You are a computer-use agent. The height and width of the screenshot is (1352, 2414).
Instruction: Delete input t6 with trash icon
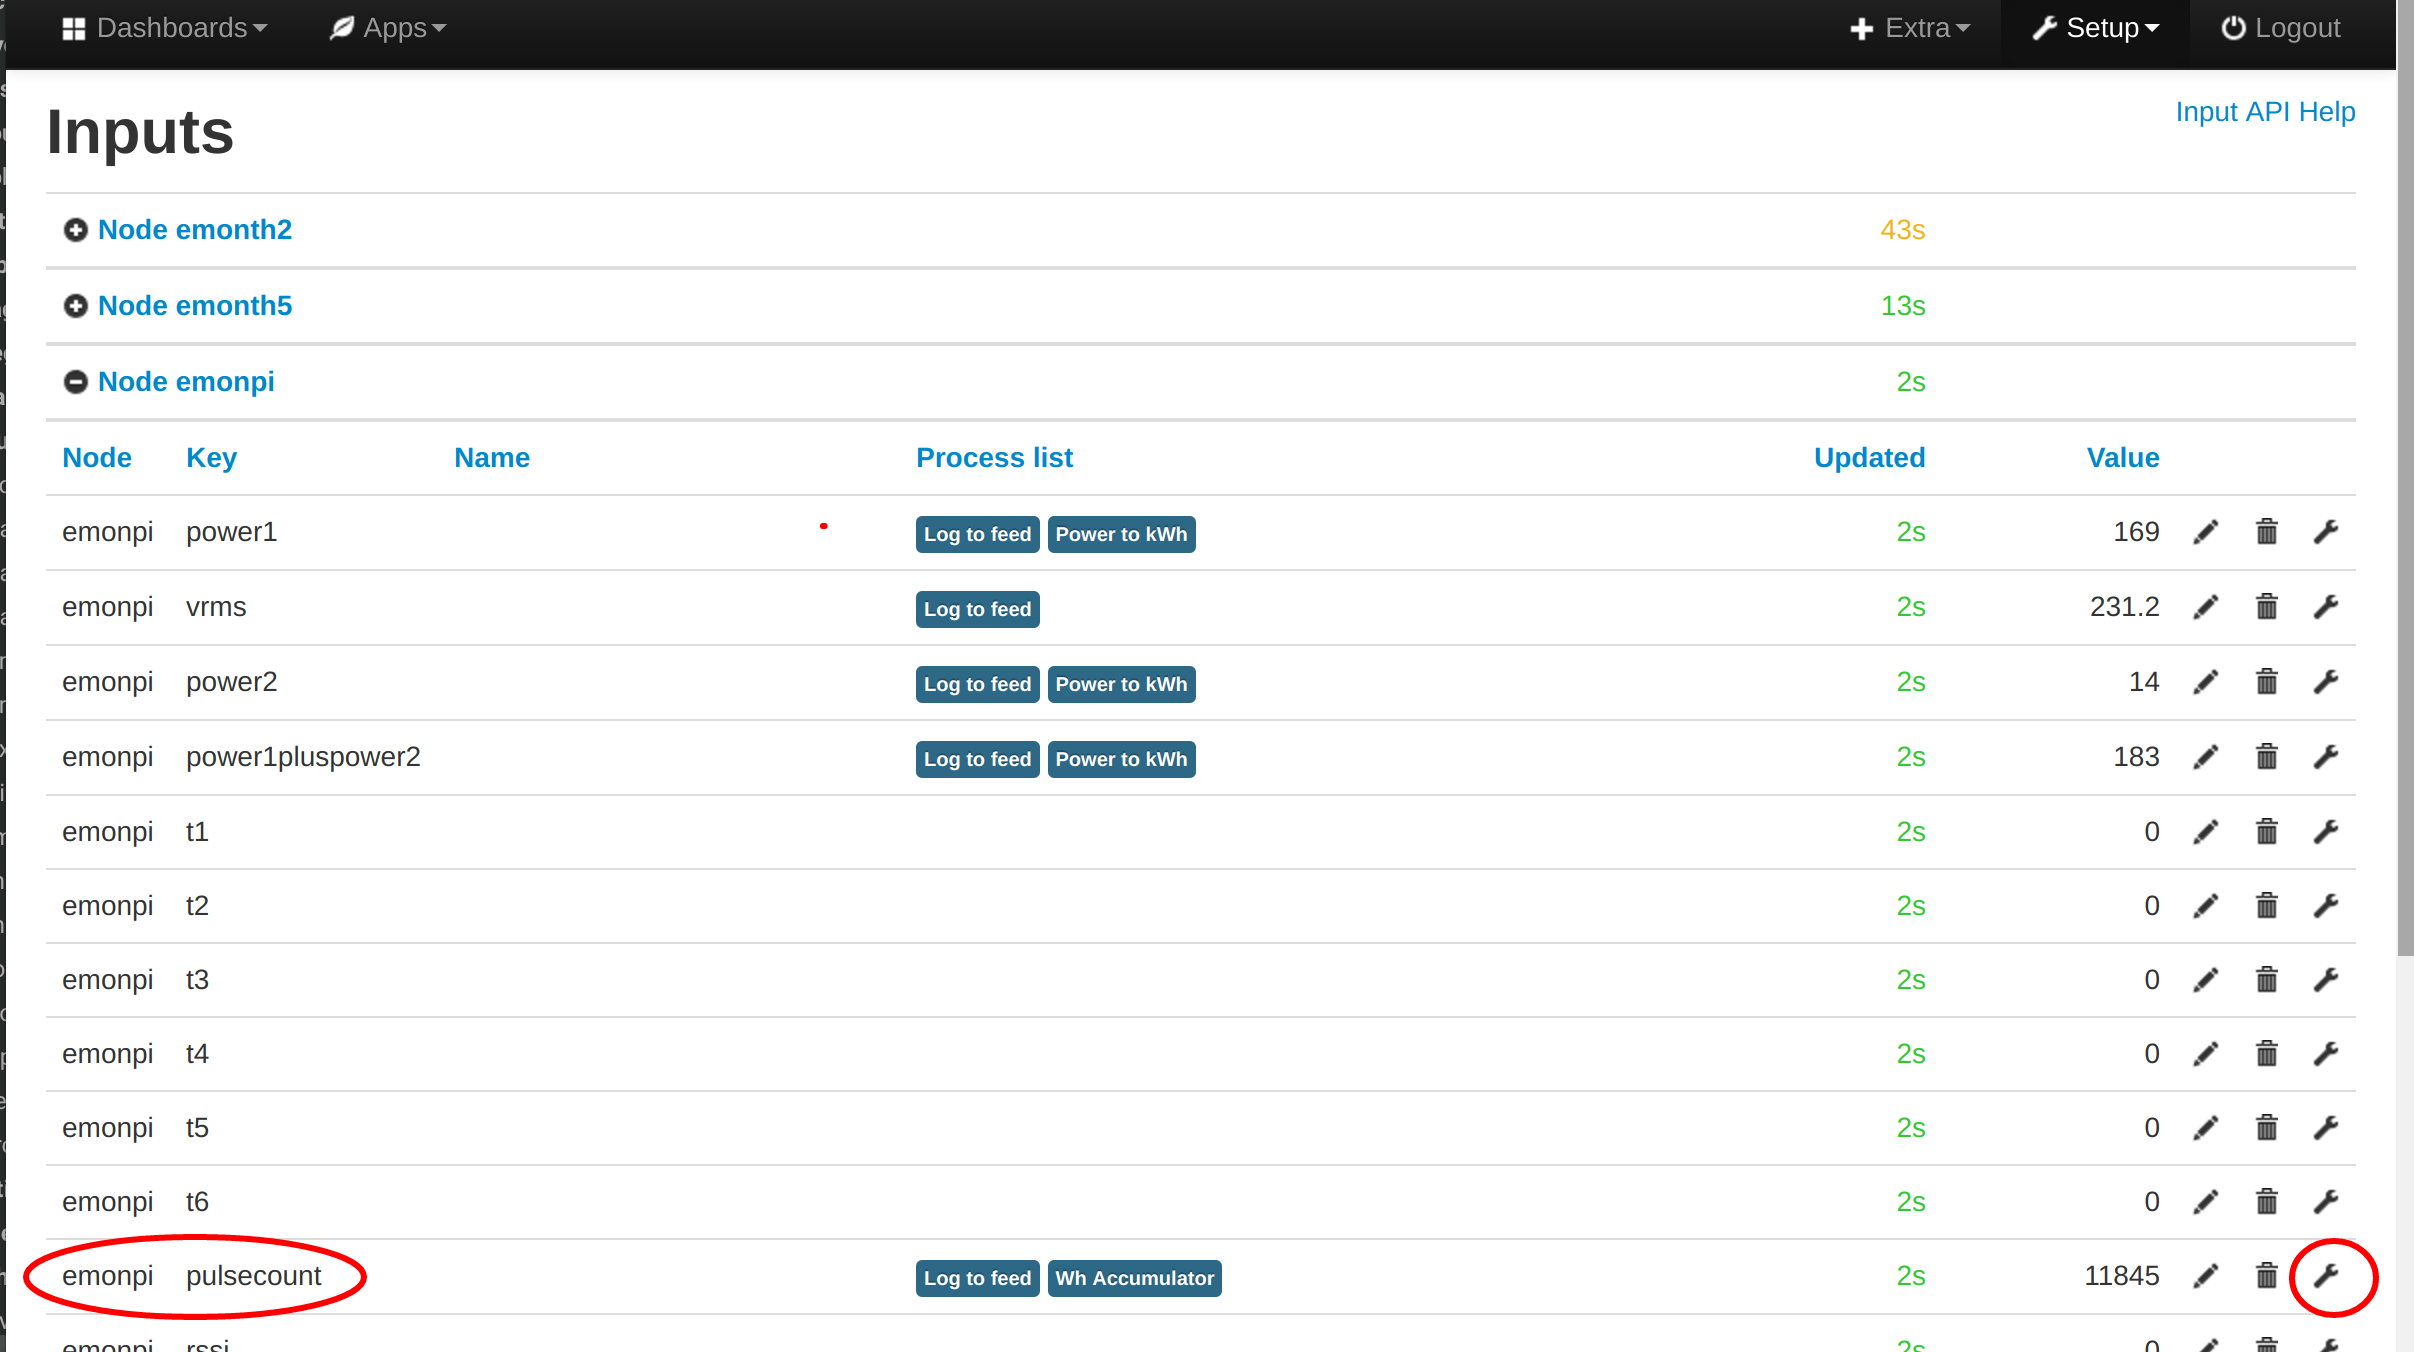click(2266, 1202)
